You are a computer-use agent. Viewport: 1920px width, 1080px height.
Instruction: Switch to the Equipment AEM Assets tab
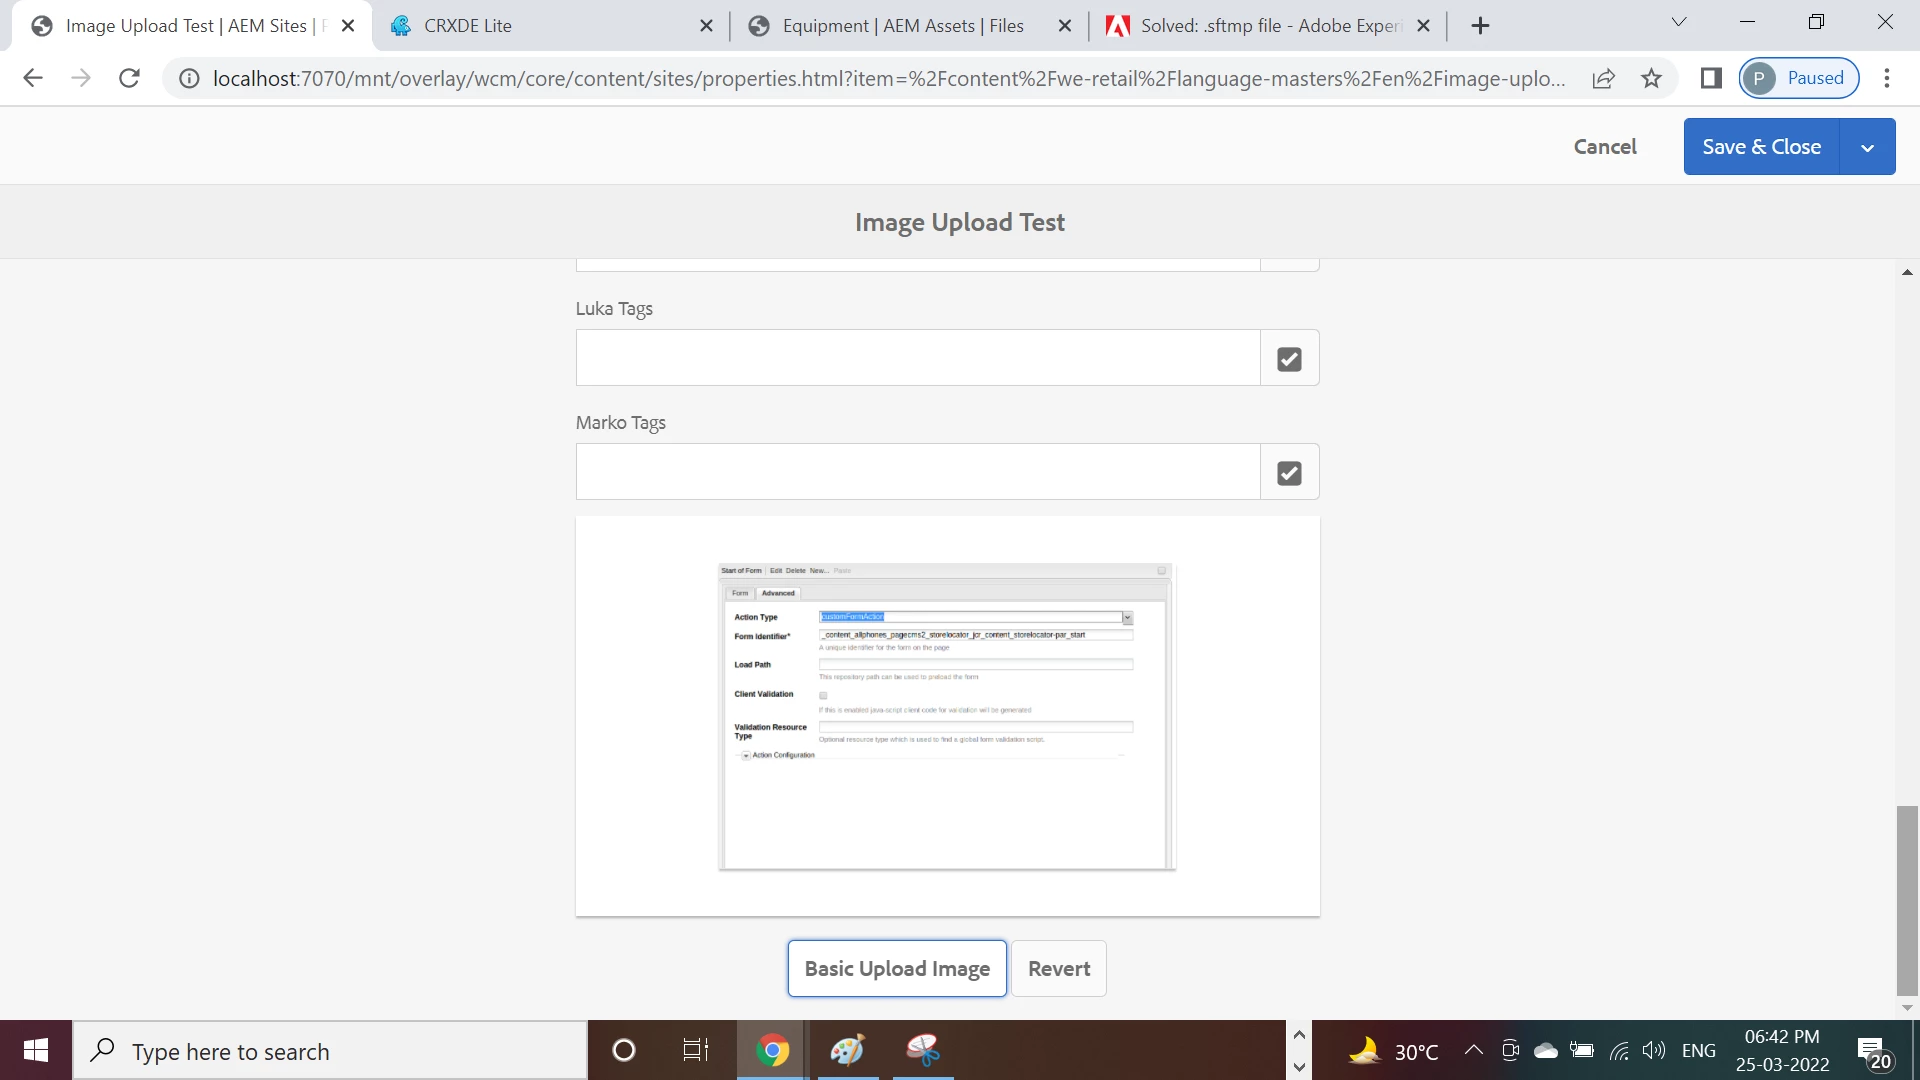point(902,26)
